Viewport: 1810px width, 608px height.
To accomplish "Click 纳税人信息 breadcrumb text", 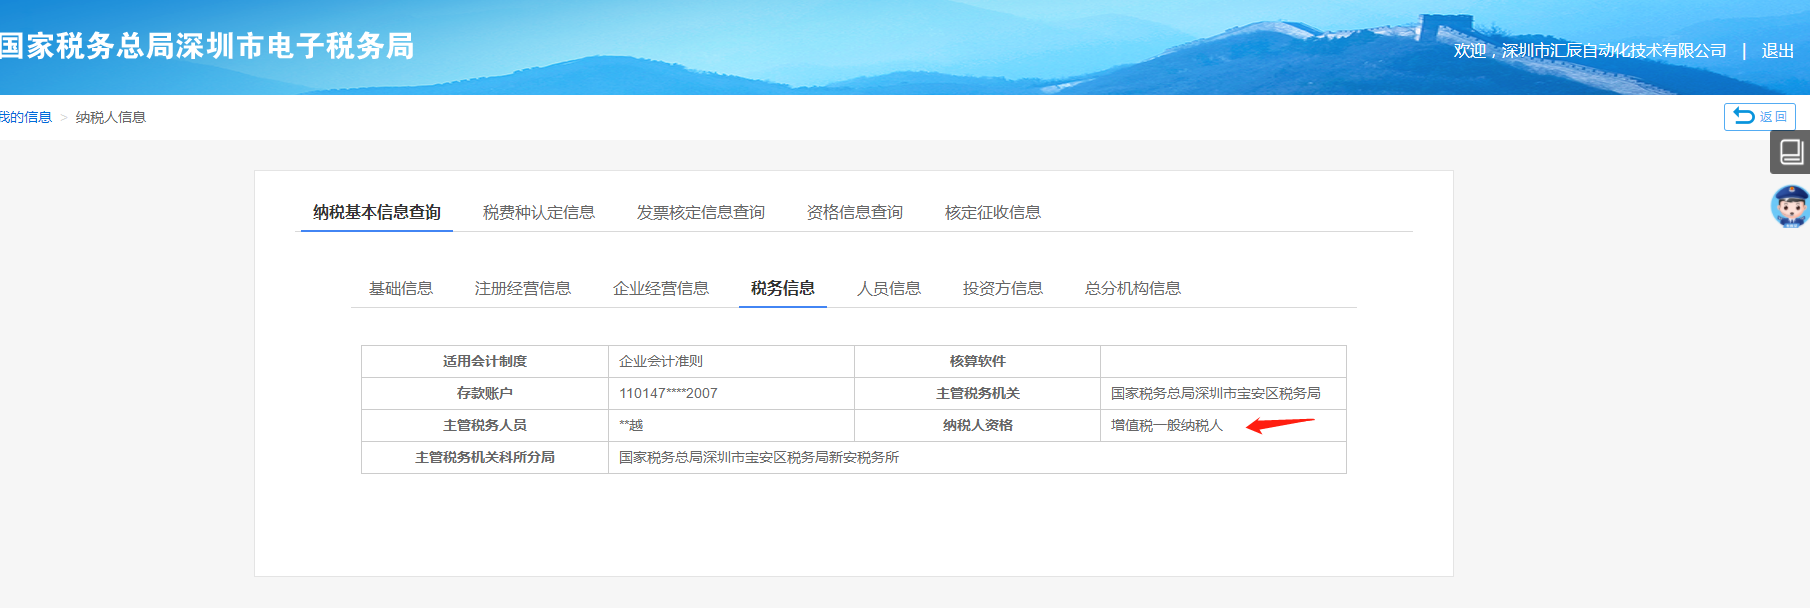I will pyautogui.click(x=111, y=117).
